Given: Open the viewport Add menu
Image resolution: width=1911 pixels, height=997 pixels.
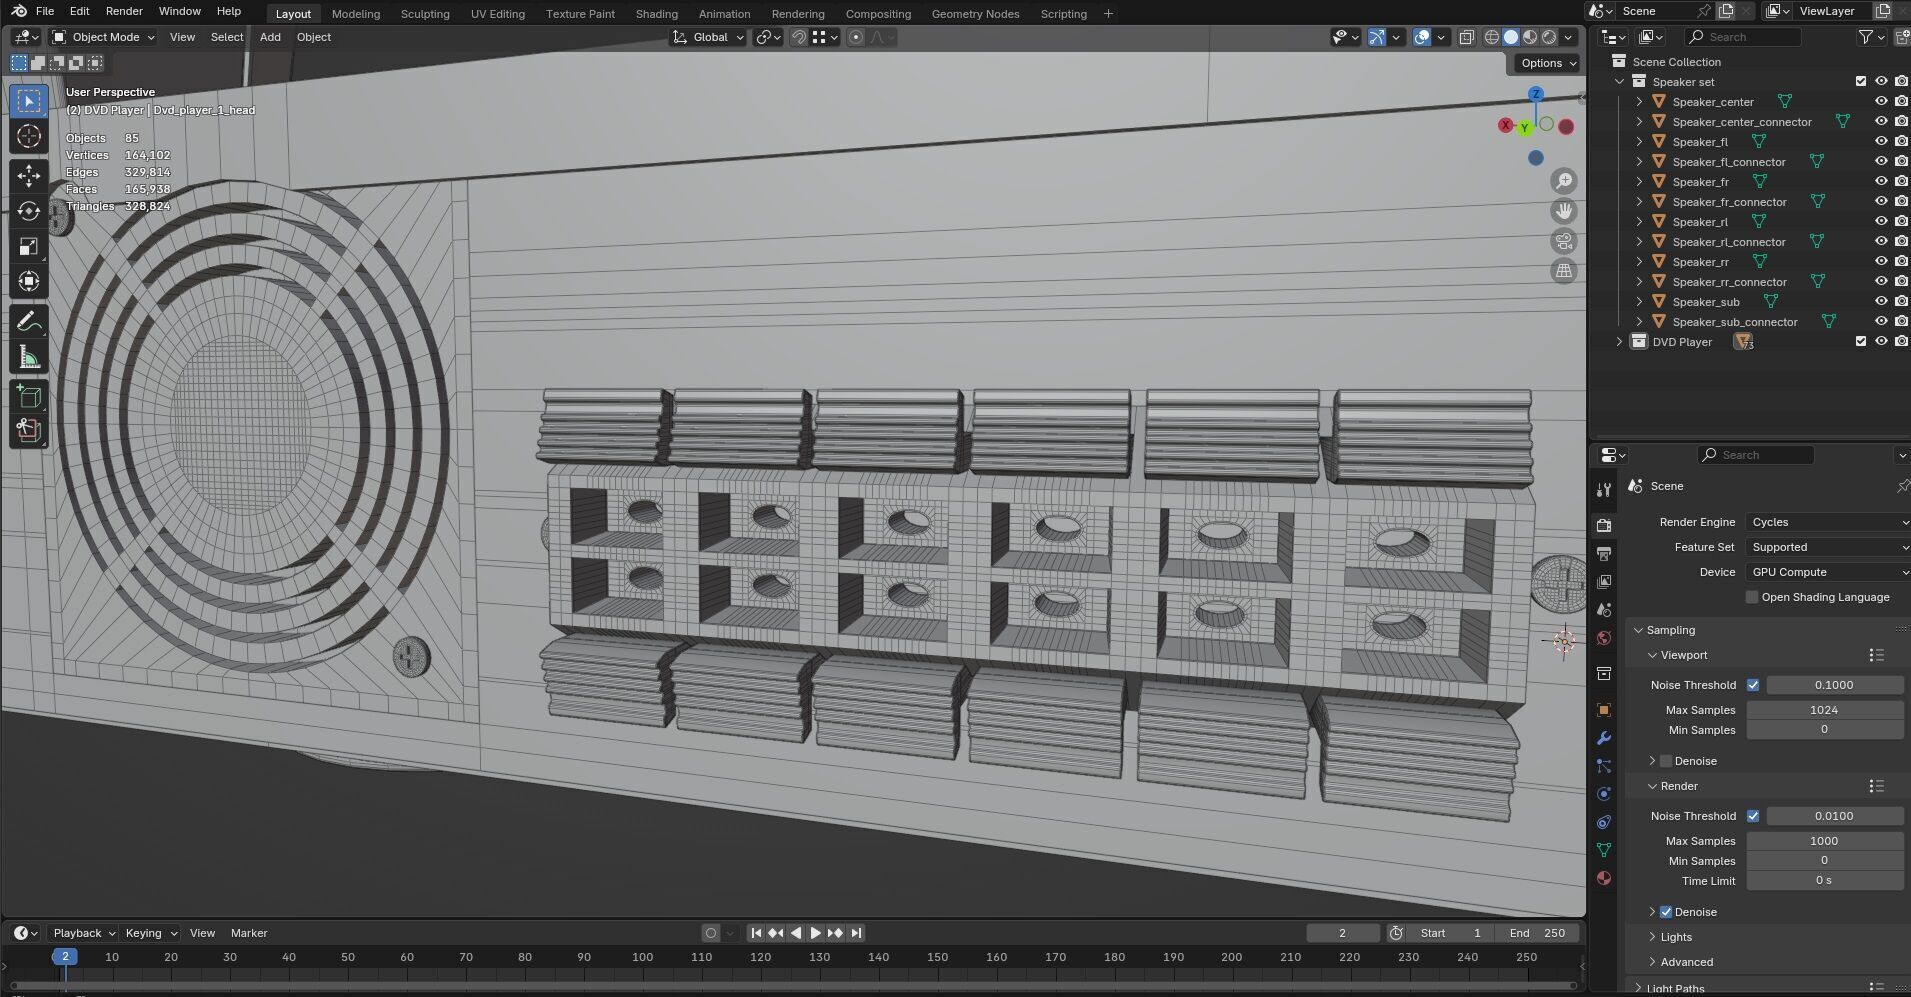Looking at the screenshot, I should point(270,37).
